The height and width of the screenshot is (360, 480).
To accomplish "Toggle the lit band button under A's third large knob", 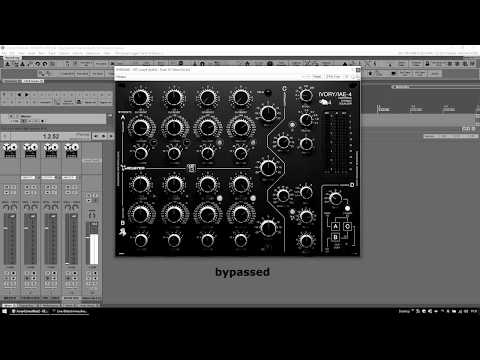I will [220, 142].
